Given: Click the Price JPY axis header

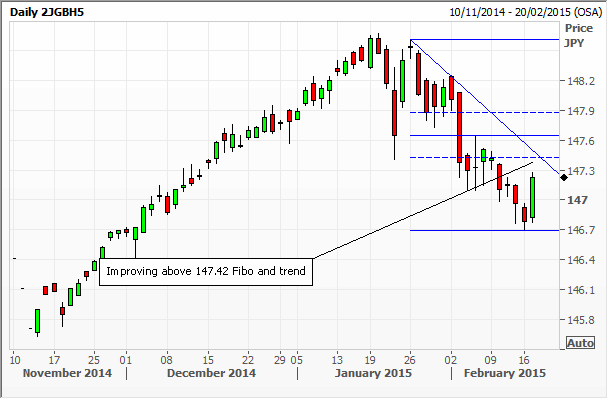Looking at the screenshot, I should [579, 35].
